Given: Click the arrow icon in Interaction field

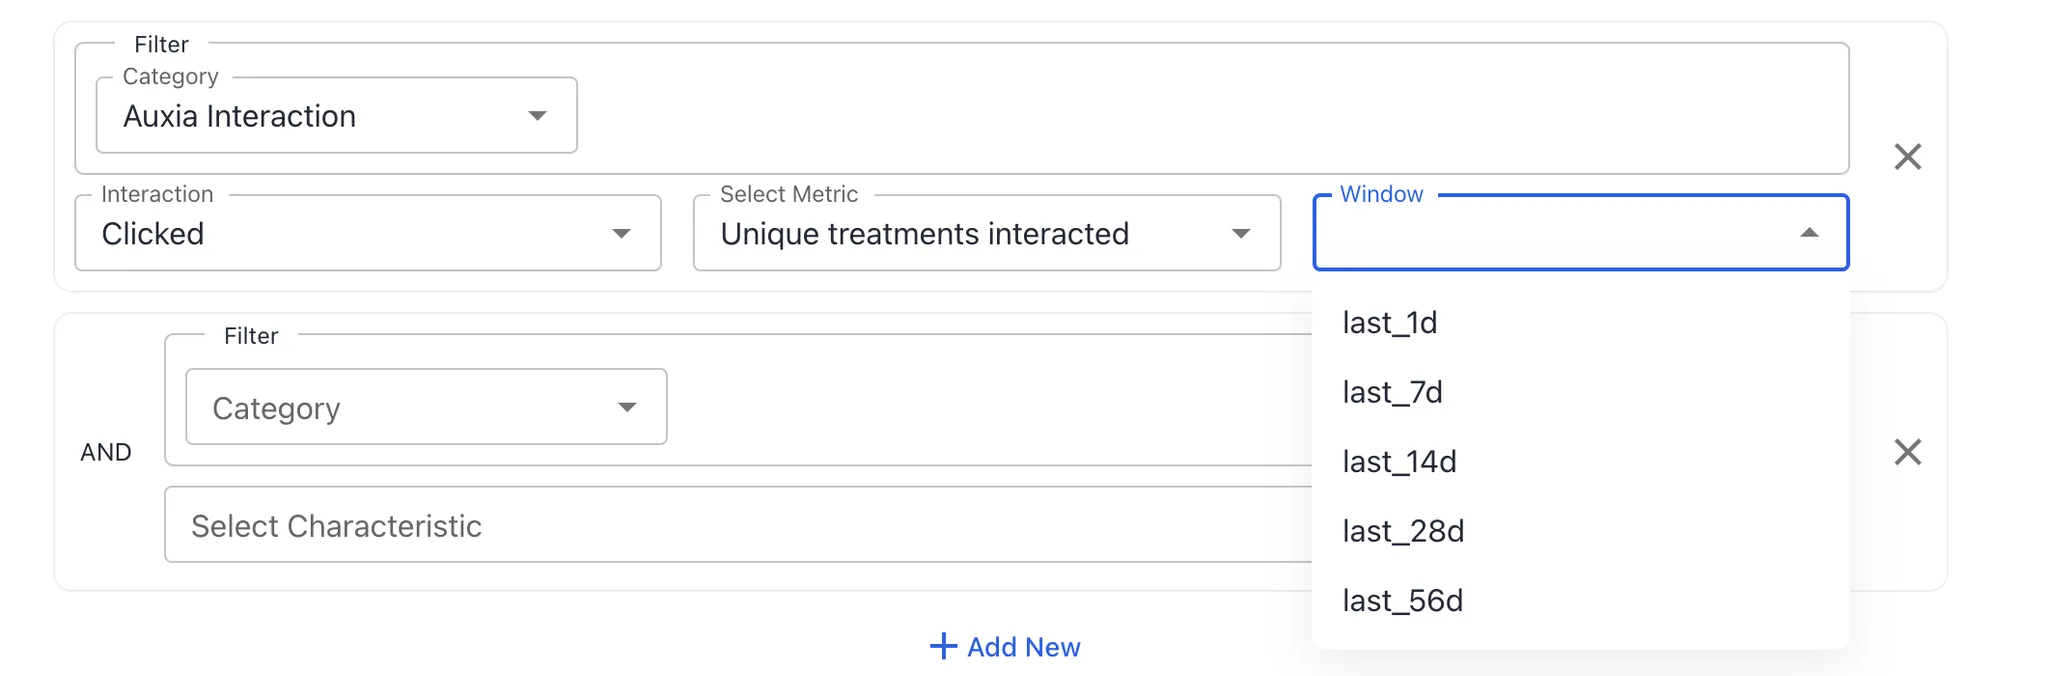Looking at the screenshot, I should point(621,233).
